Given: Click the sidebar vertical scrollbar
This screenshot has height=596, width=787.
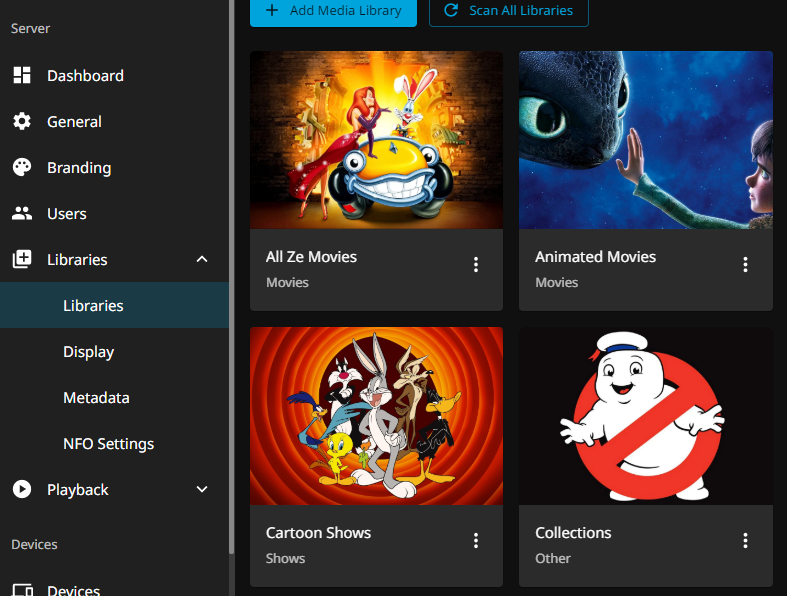Looking at the screenshot, I should point(232,300).
